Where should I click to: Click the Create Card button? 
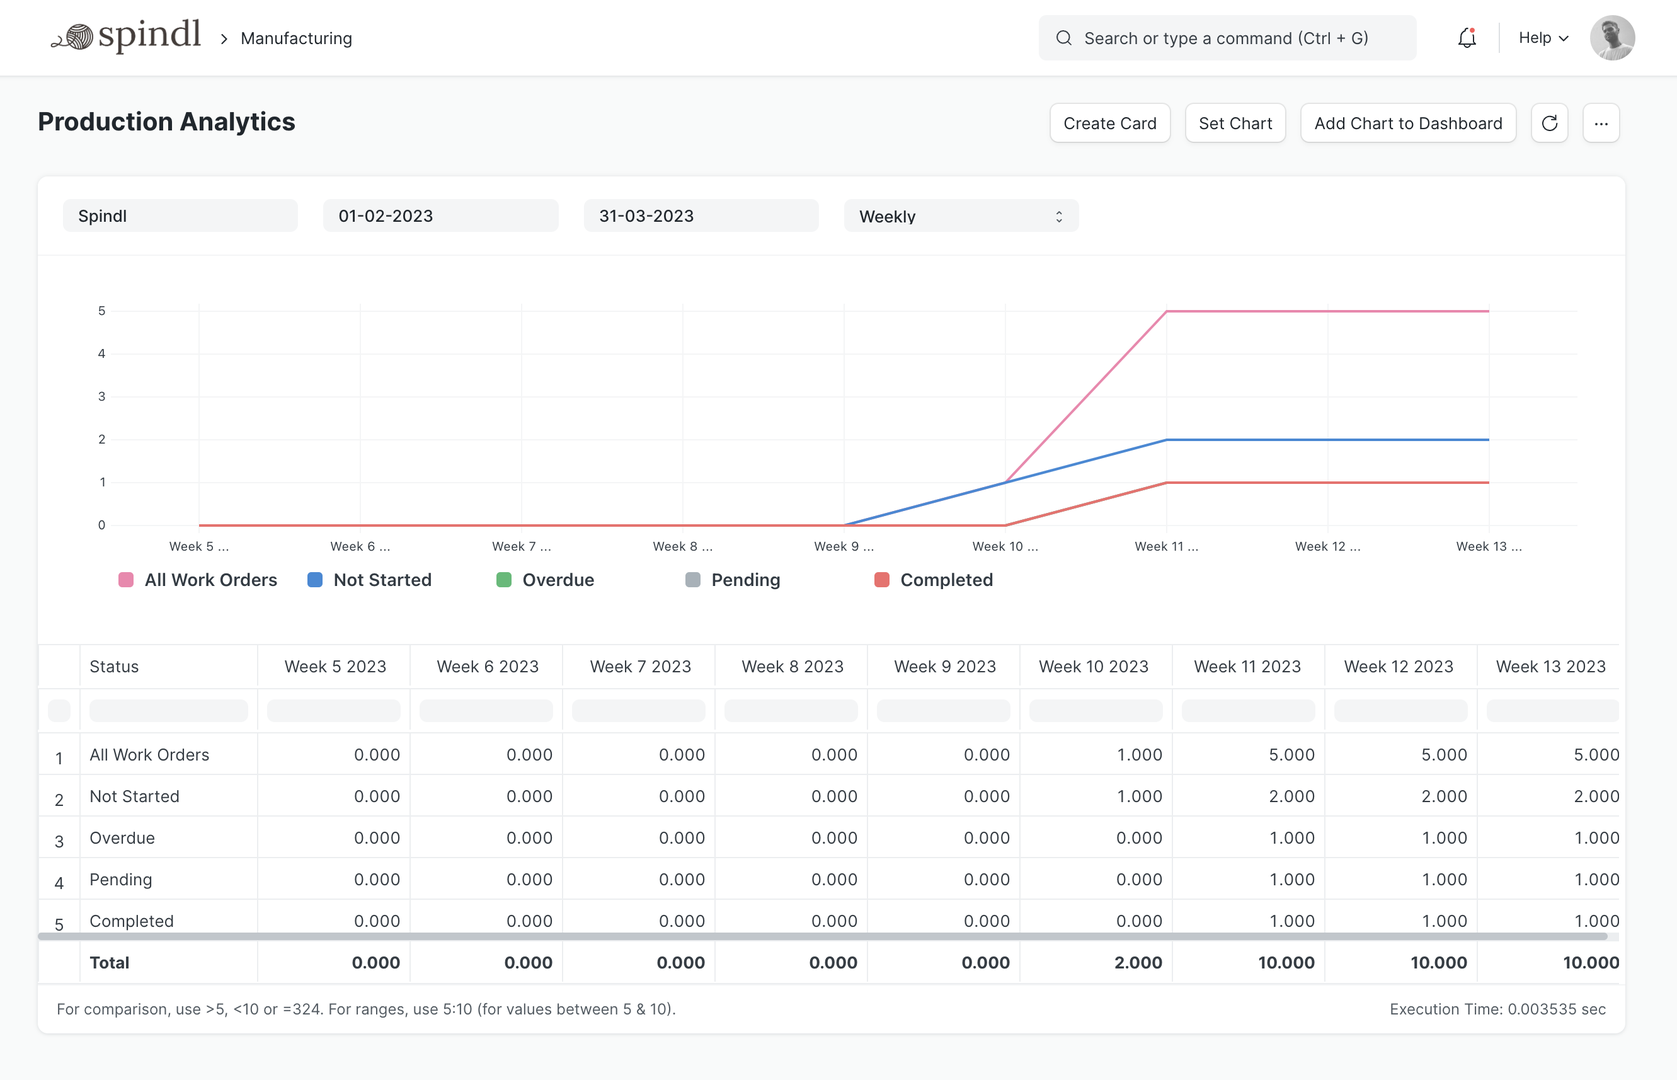1109,123
